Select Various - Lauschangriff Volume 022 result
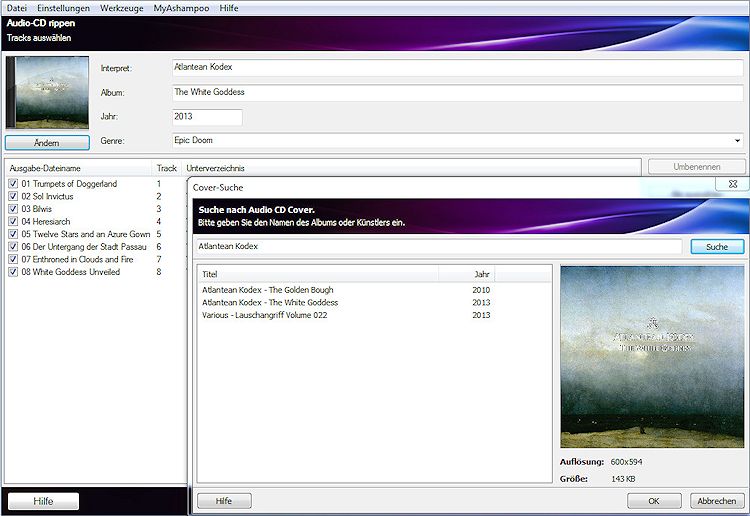Viewport: 750px width, 516px height. pyautogui.click(x=264, y=315)
